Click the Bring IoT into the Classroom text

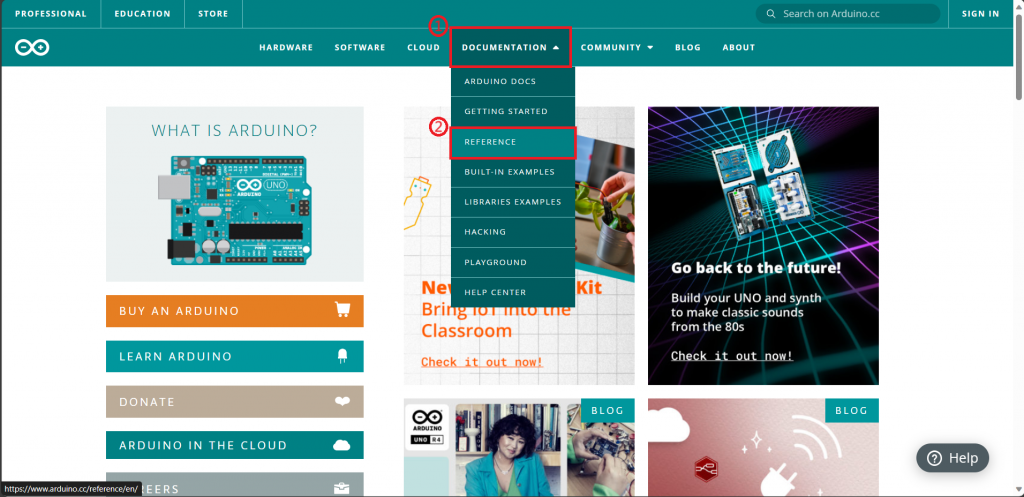pyautogui.click(x=495, y=320)
